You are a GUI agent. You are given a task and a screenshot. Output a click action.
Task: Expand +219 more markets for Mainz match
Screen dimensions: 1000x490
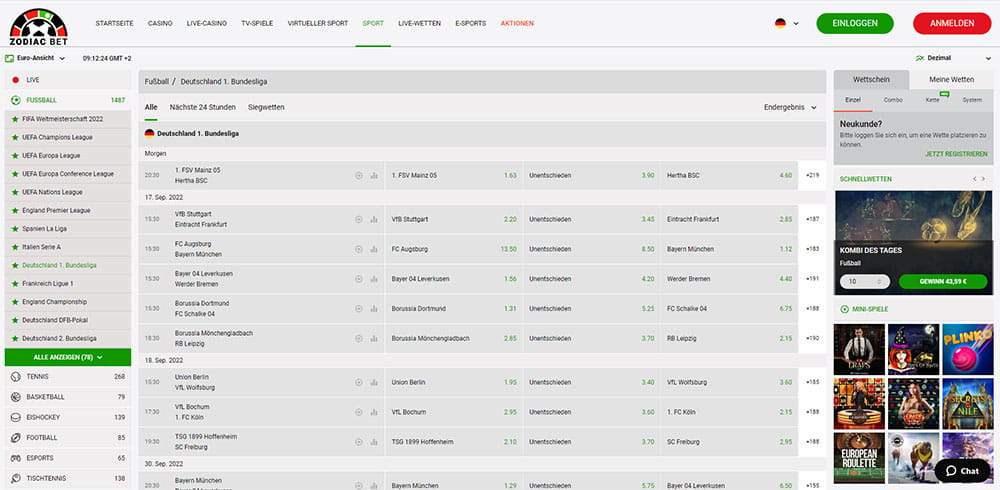pyautogui.click(x=812, y=175)
